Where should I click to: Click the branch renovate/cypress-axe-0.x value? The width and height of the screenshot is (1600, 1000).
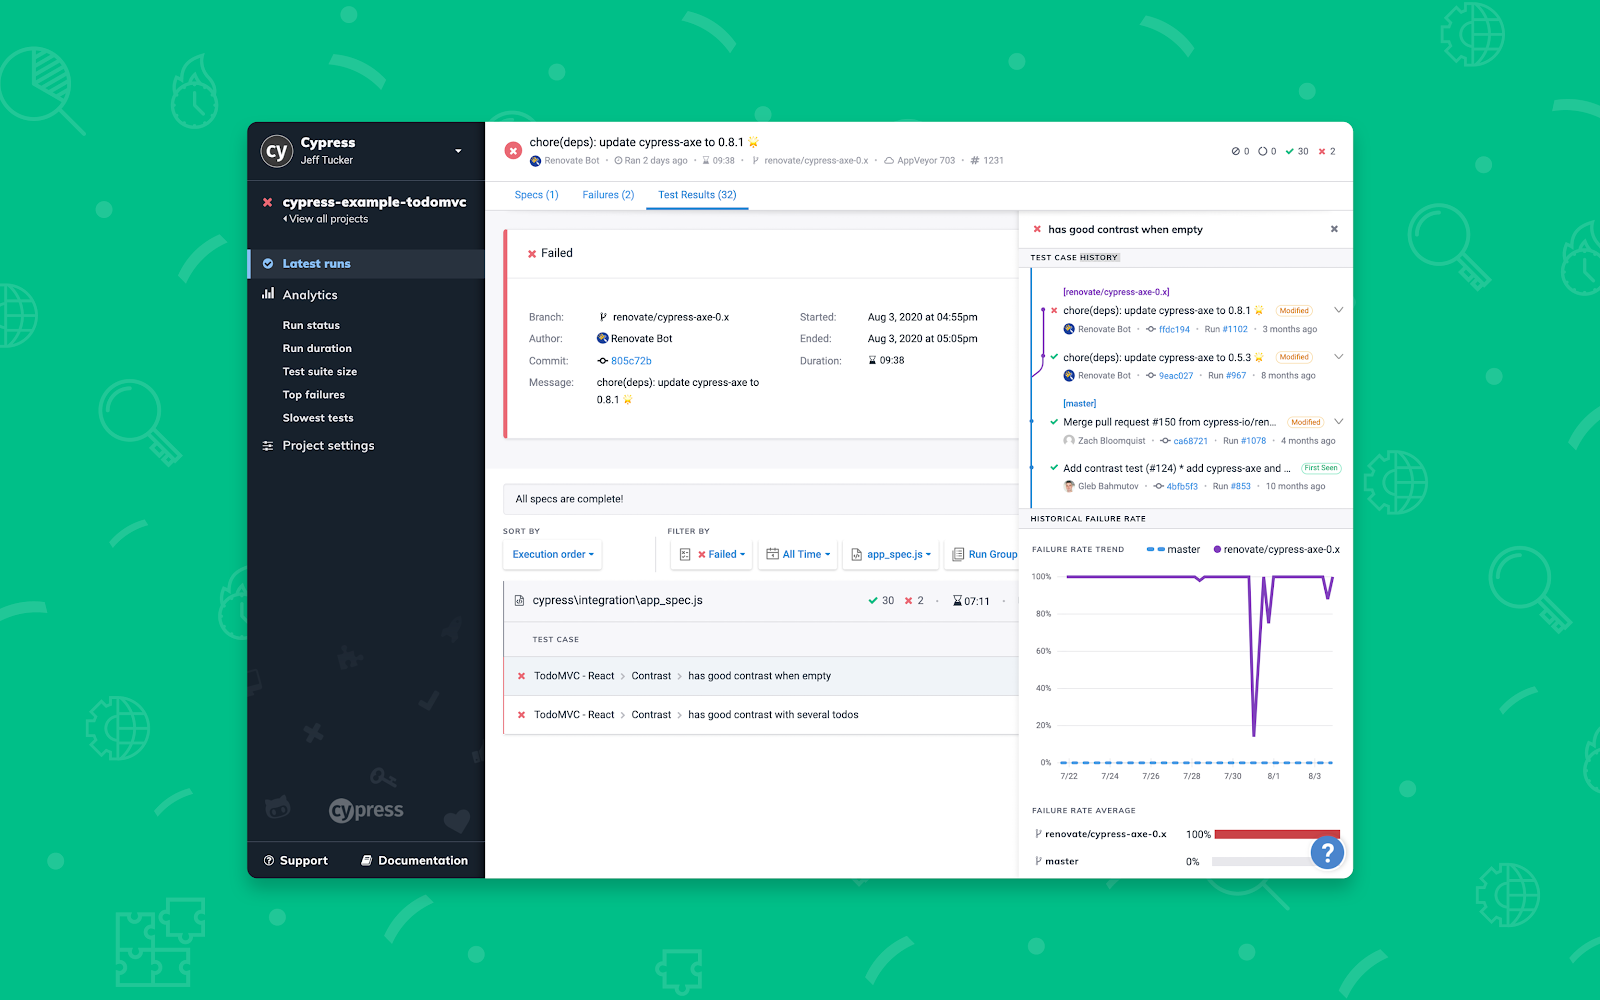click(x=663, y=317)
